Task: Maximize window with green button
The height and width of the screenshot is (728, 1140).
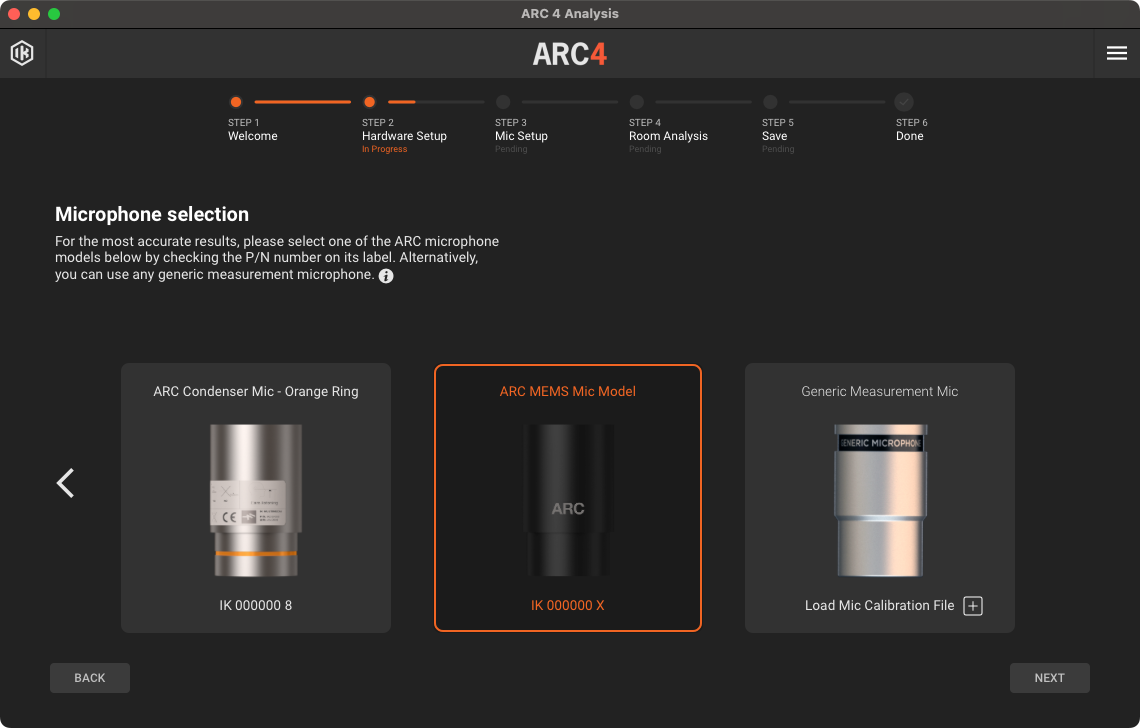Action: 54,14
